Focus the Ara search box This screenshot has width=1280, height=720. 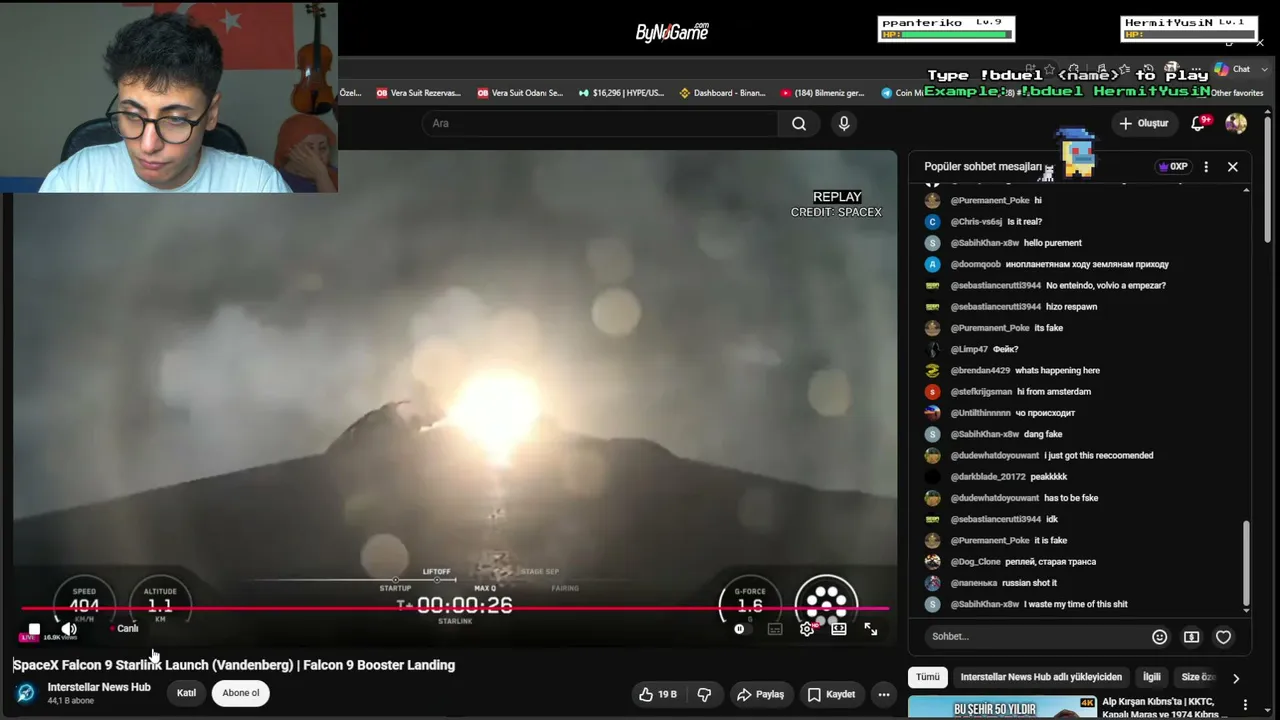pos(600,124)
